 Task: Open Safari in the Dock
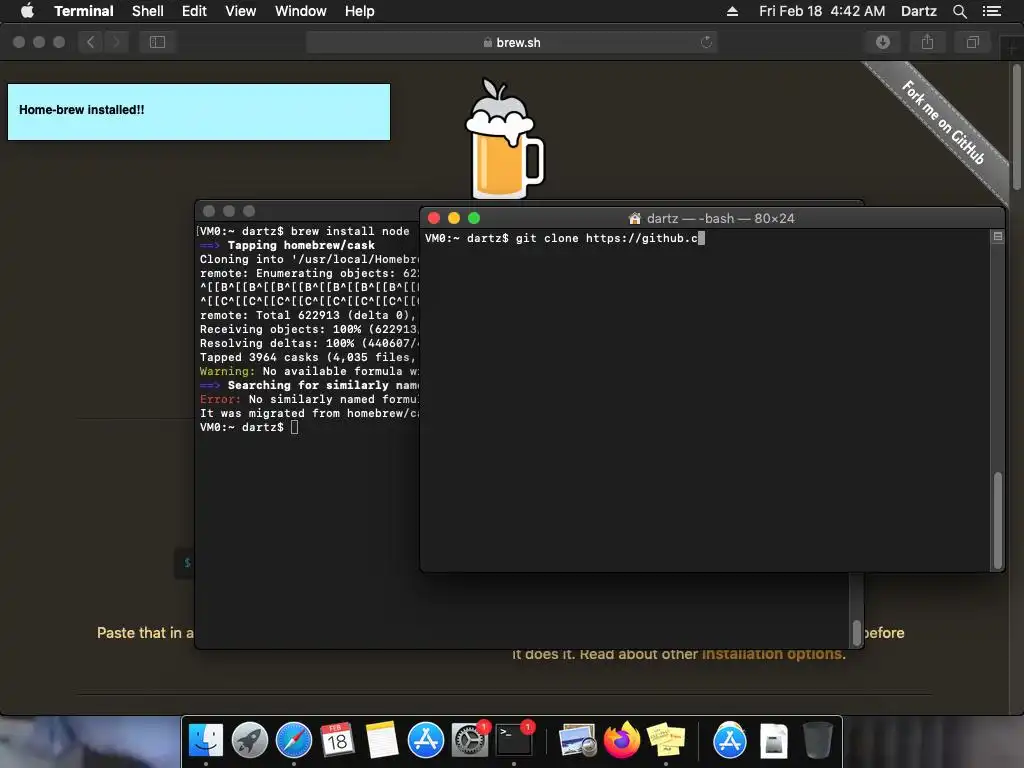(294, 740)
